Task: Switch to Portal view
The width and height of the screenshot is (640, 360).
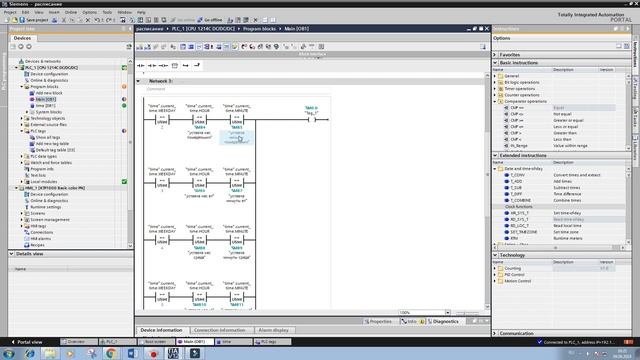Action: (x=27, y=342)
